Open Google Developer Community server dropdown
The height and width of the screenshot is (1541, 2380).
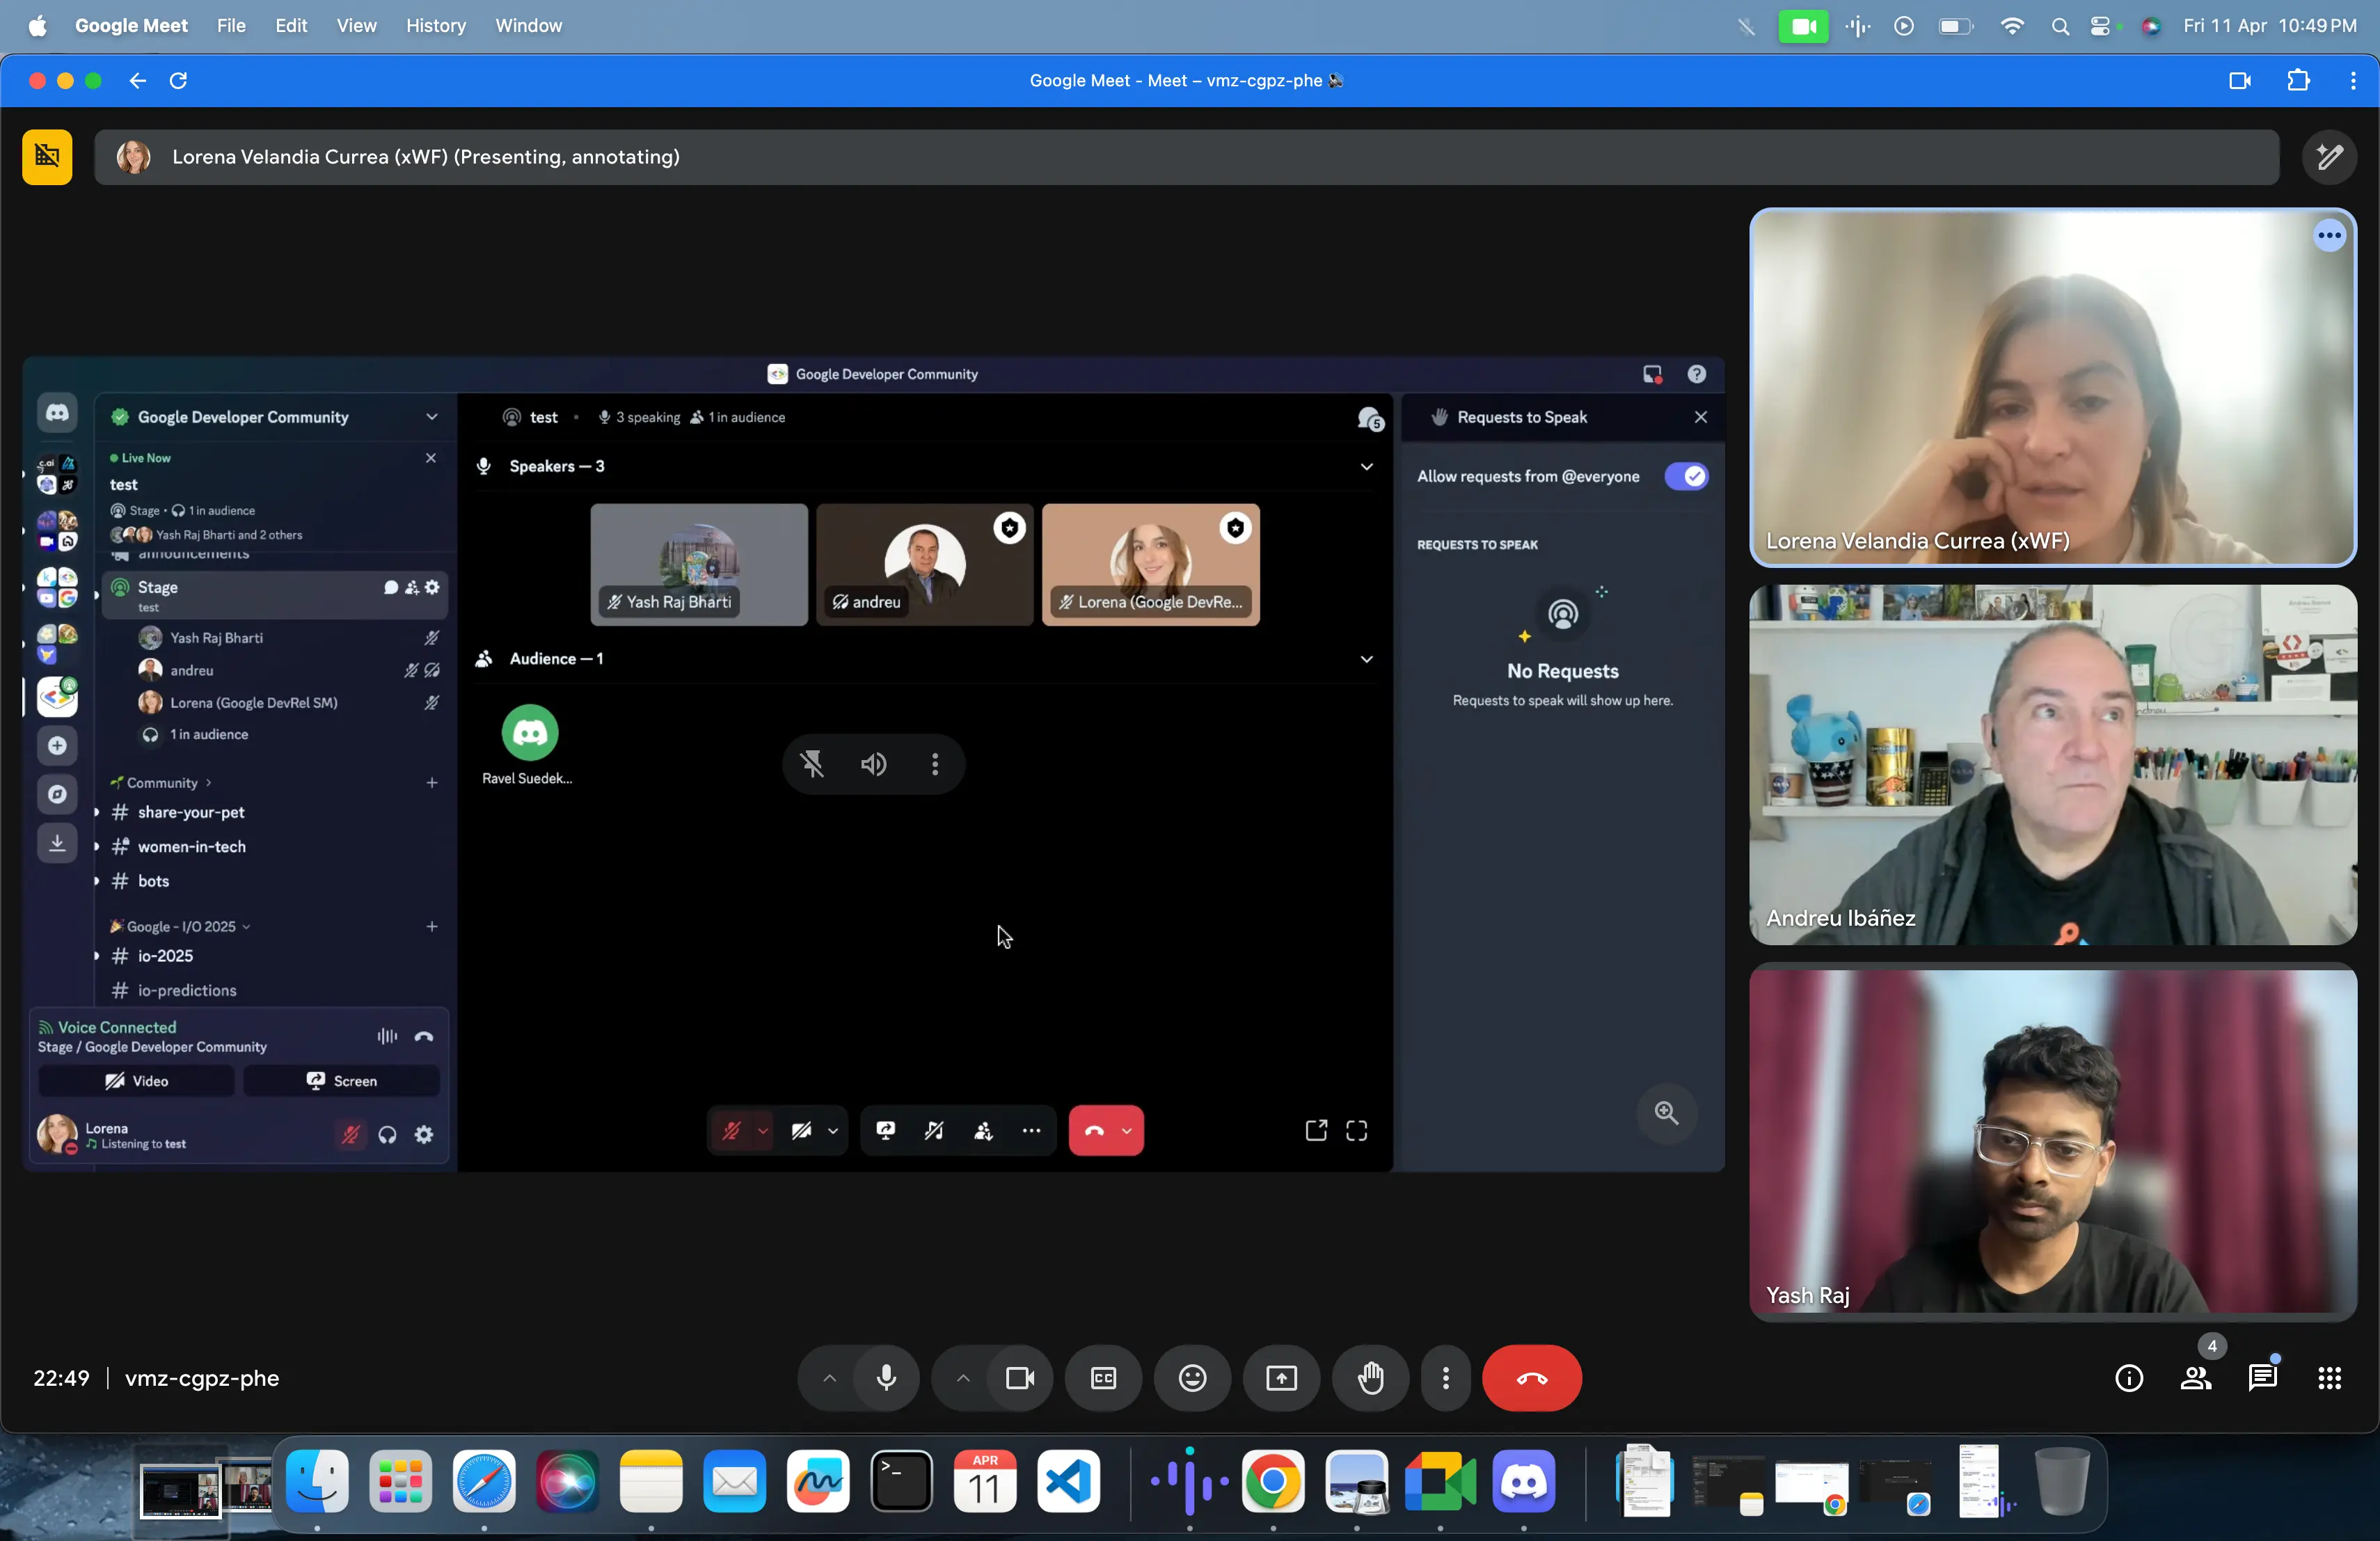click(431, 417)
